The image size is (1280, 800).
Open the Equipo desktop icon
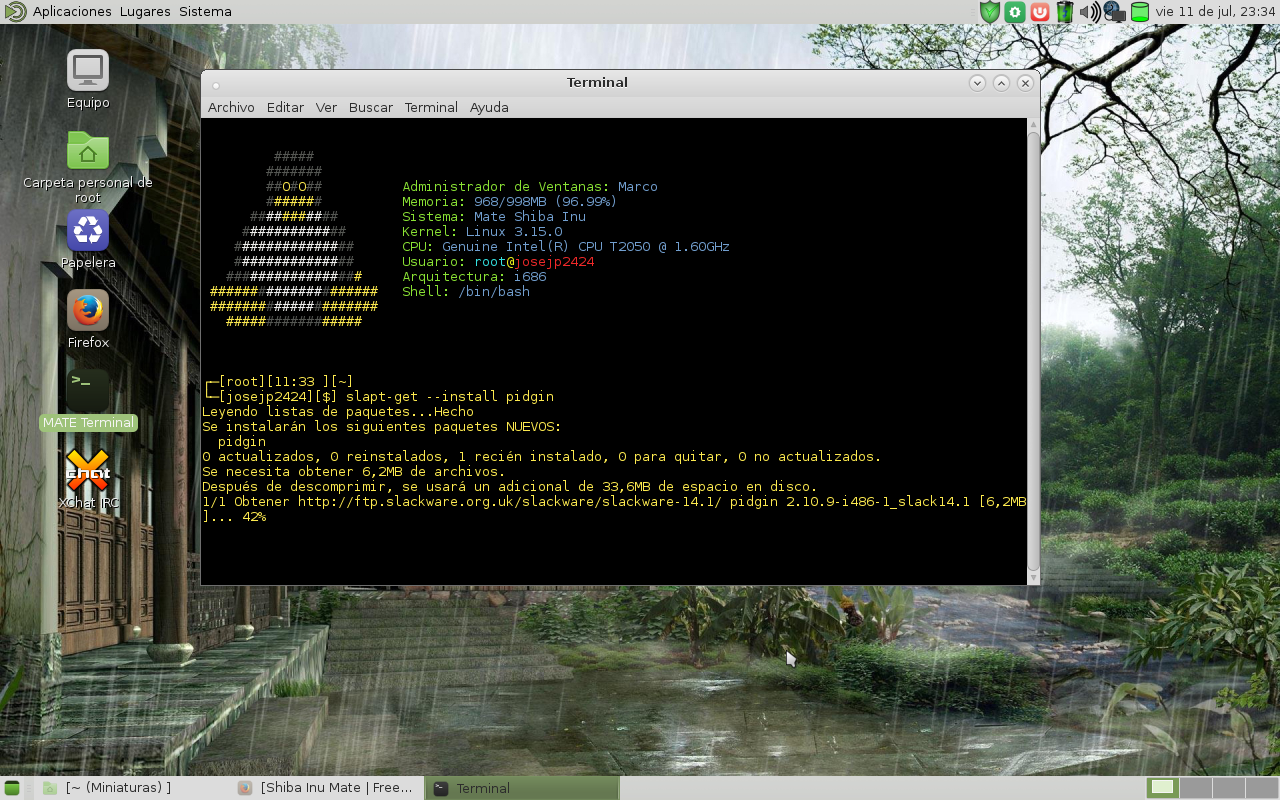(x=88, y=80)
